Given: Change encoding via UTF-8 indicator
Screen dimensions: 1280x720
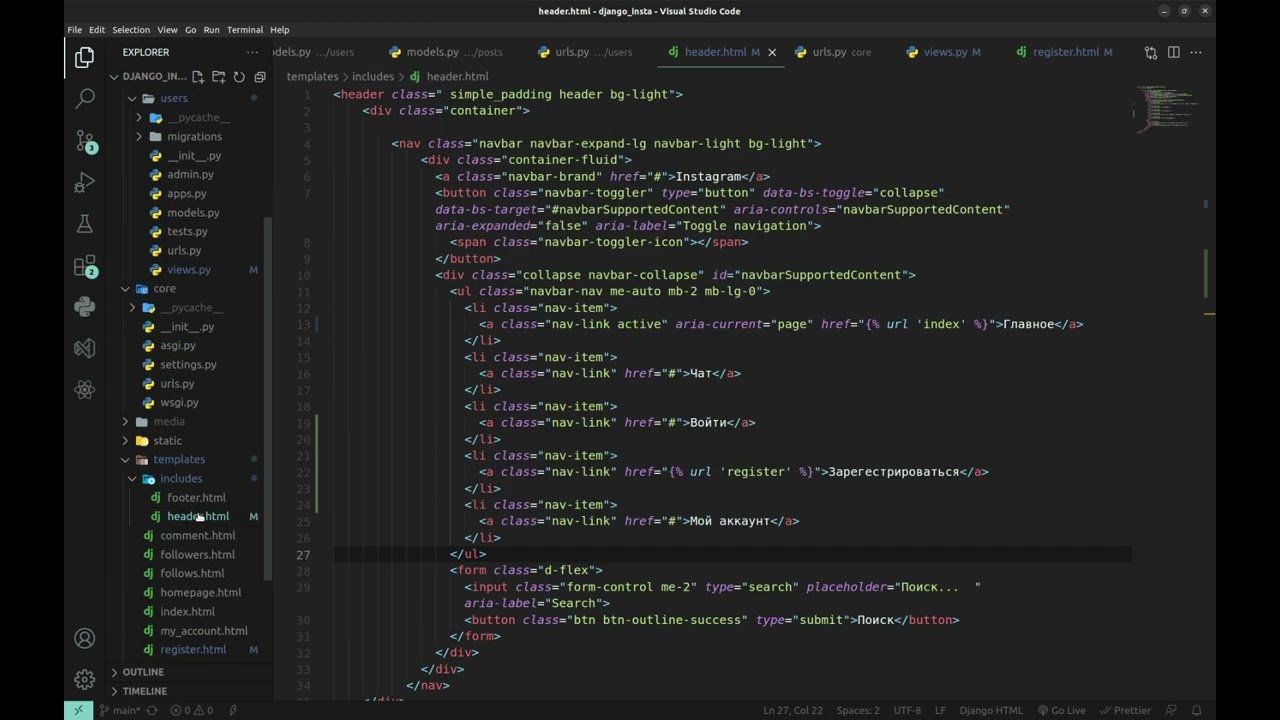Looking at the screenshot, I should point(907,710).
